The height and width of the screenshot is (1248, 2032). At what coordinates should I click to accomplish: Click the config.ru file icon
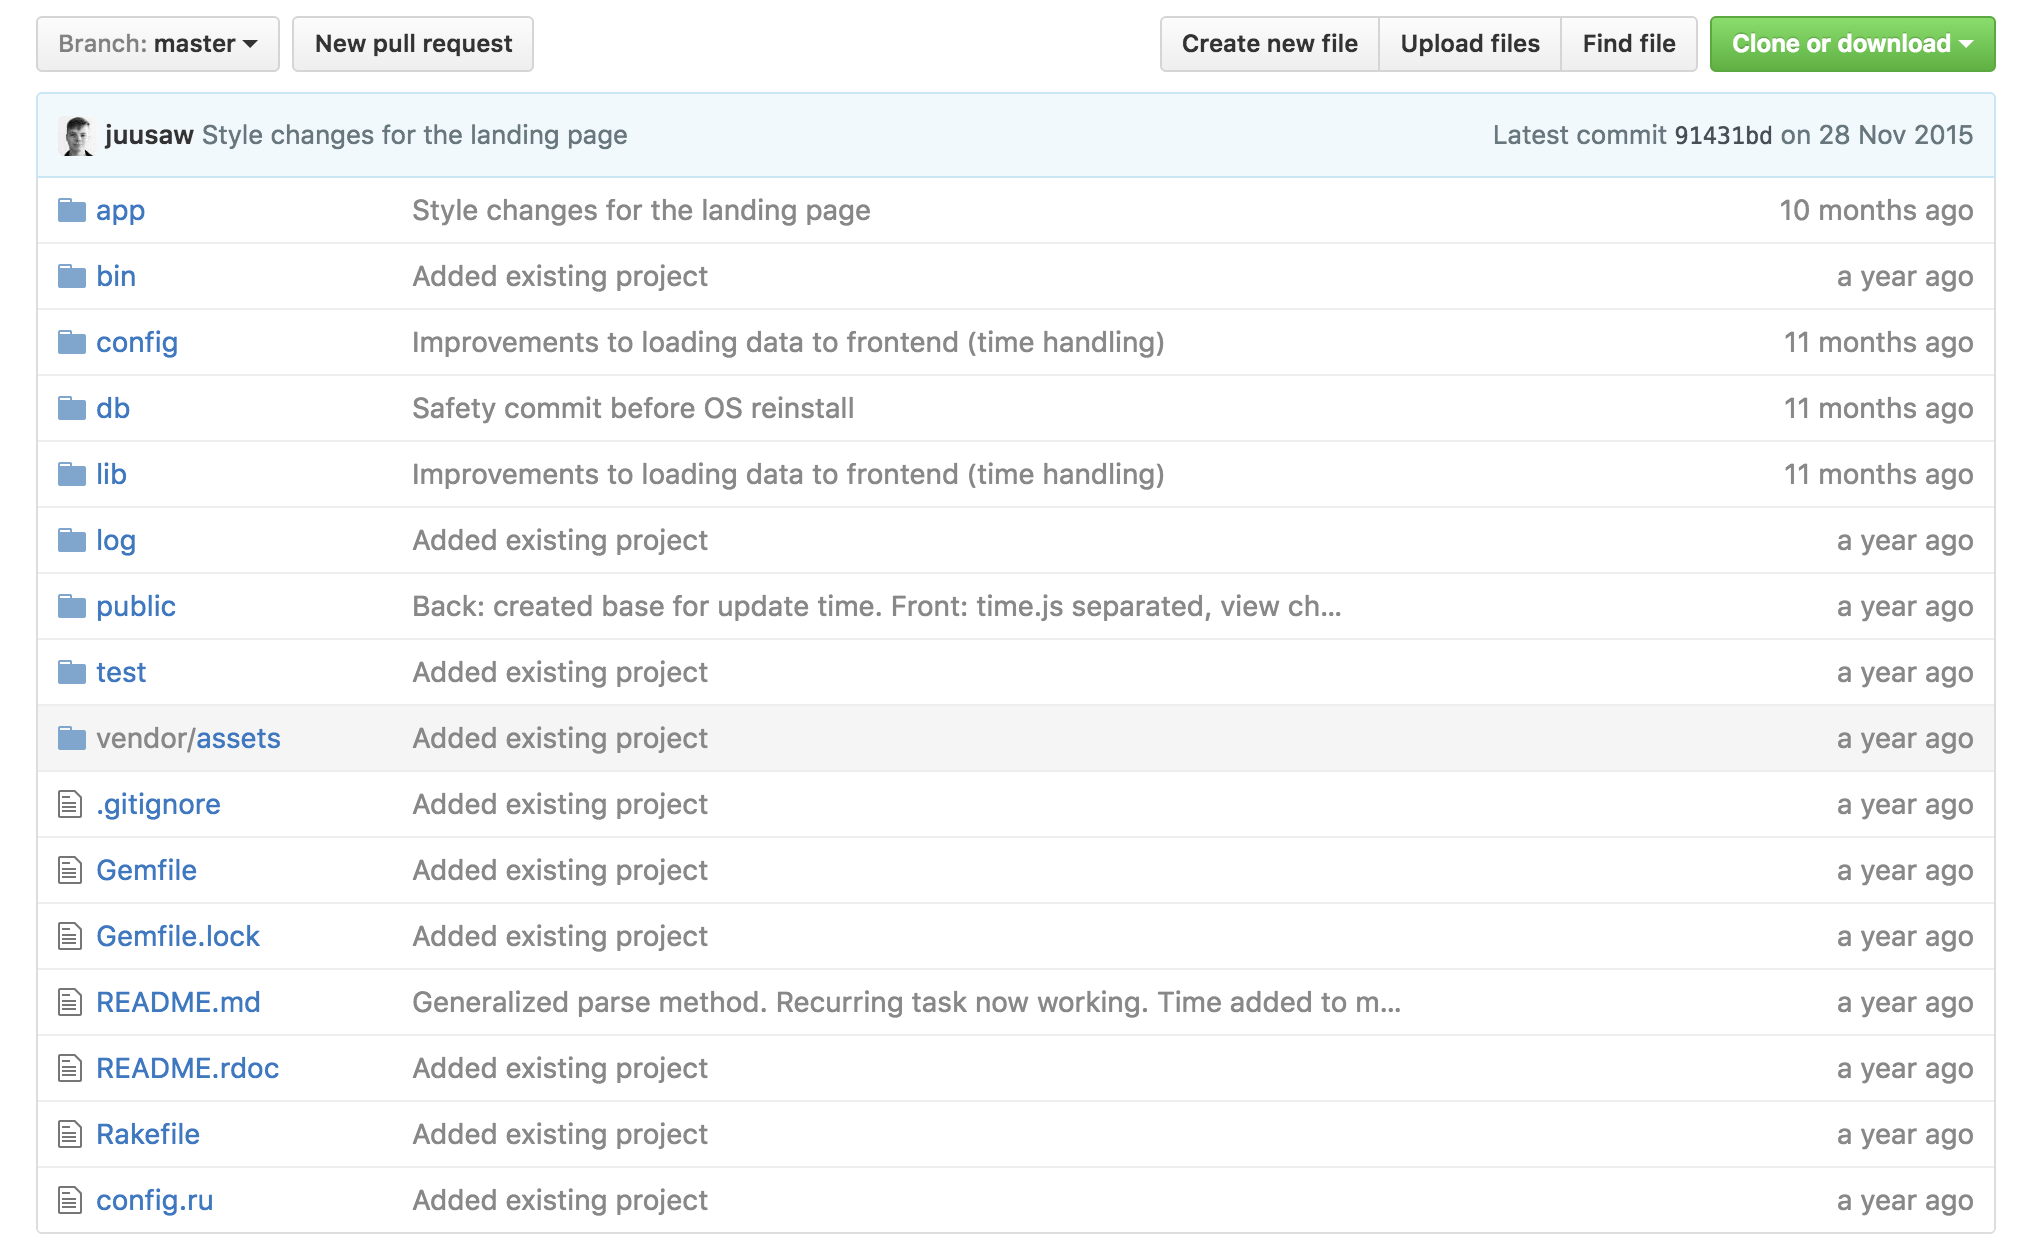coord(70,1200)
